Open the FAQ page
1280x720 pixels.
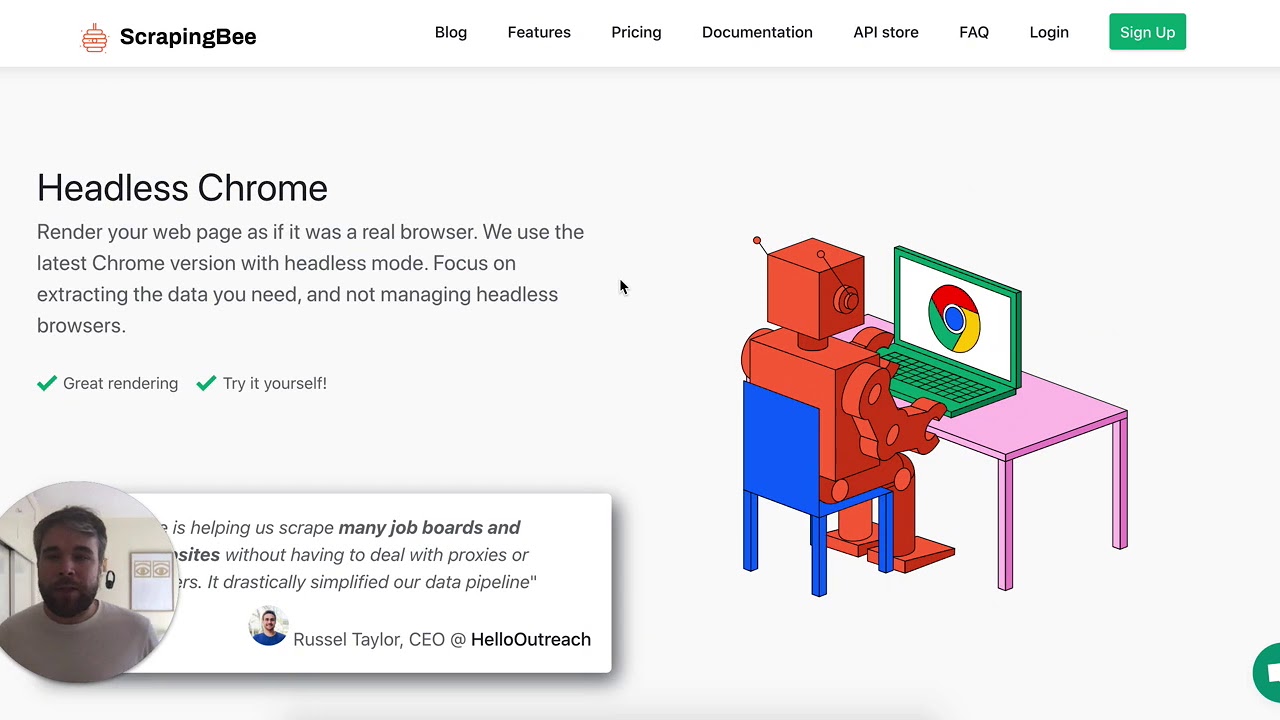(974, 32)
